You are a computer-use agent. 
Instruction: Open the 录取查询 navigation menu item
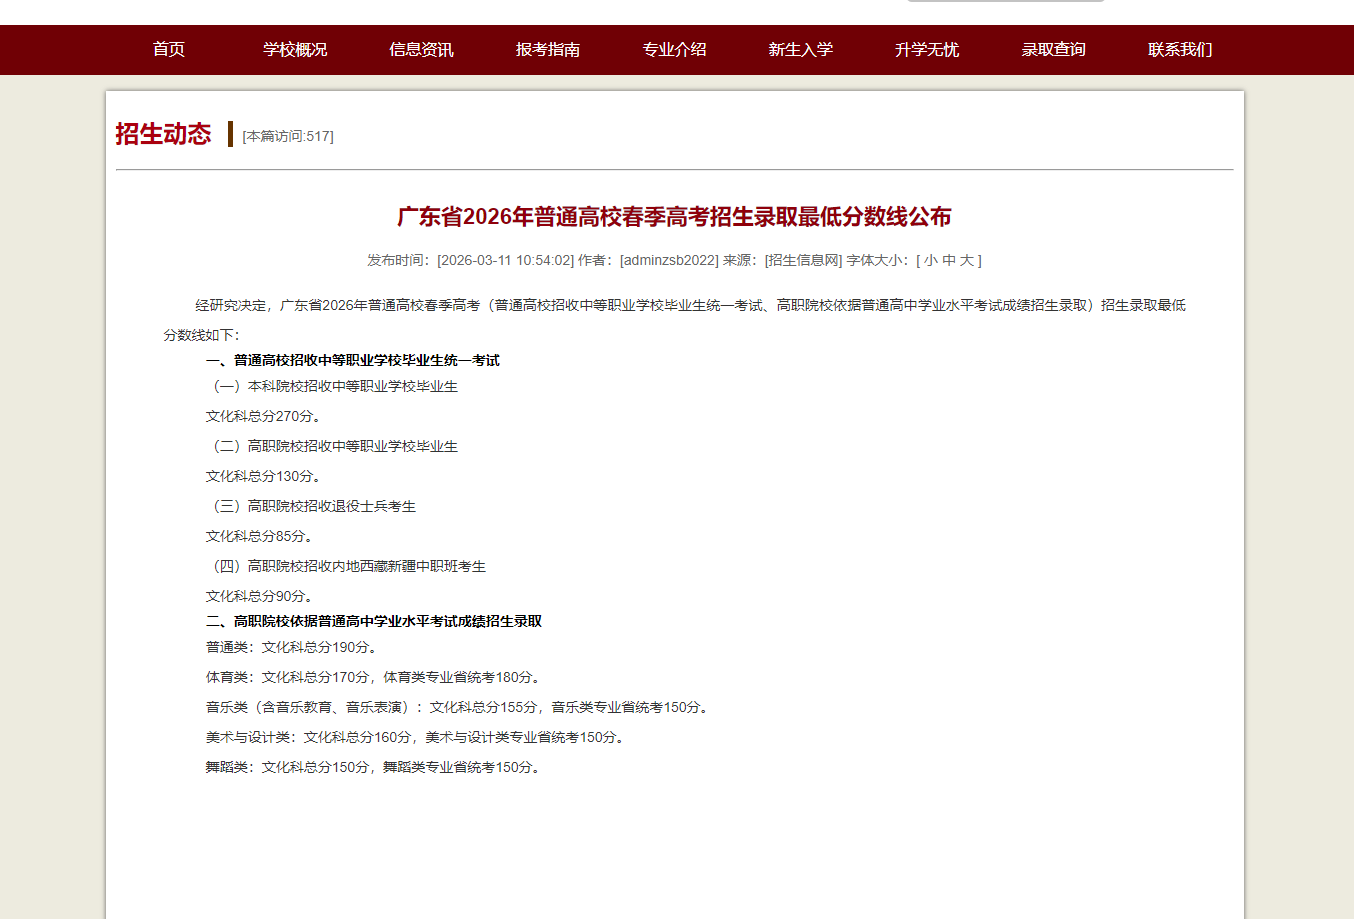[x=1053, y=50]
